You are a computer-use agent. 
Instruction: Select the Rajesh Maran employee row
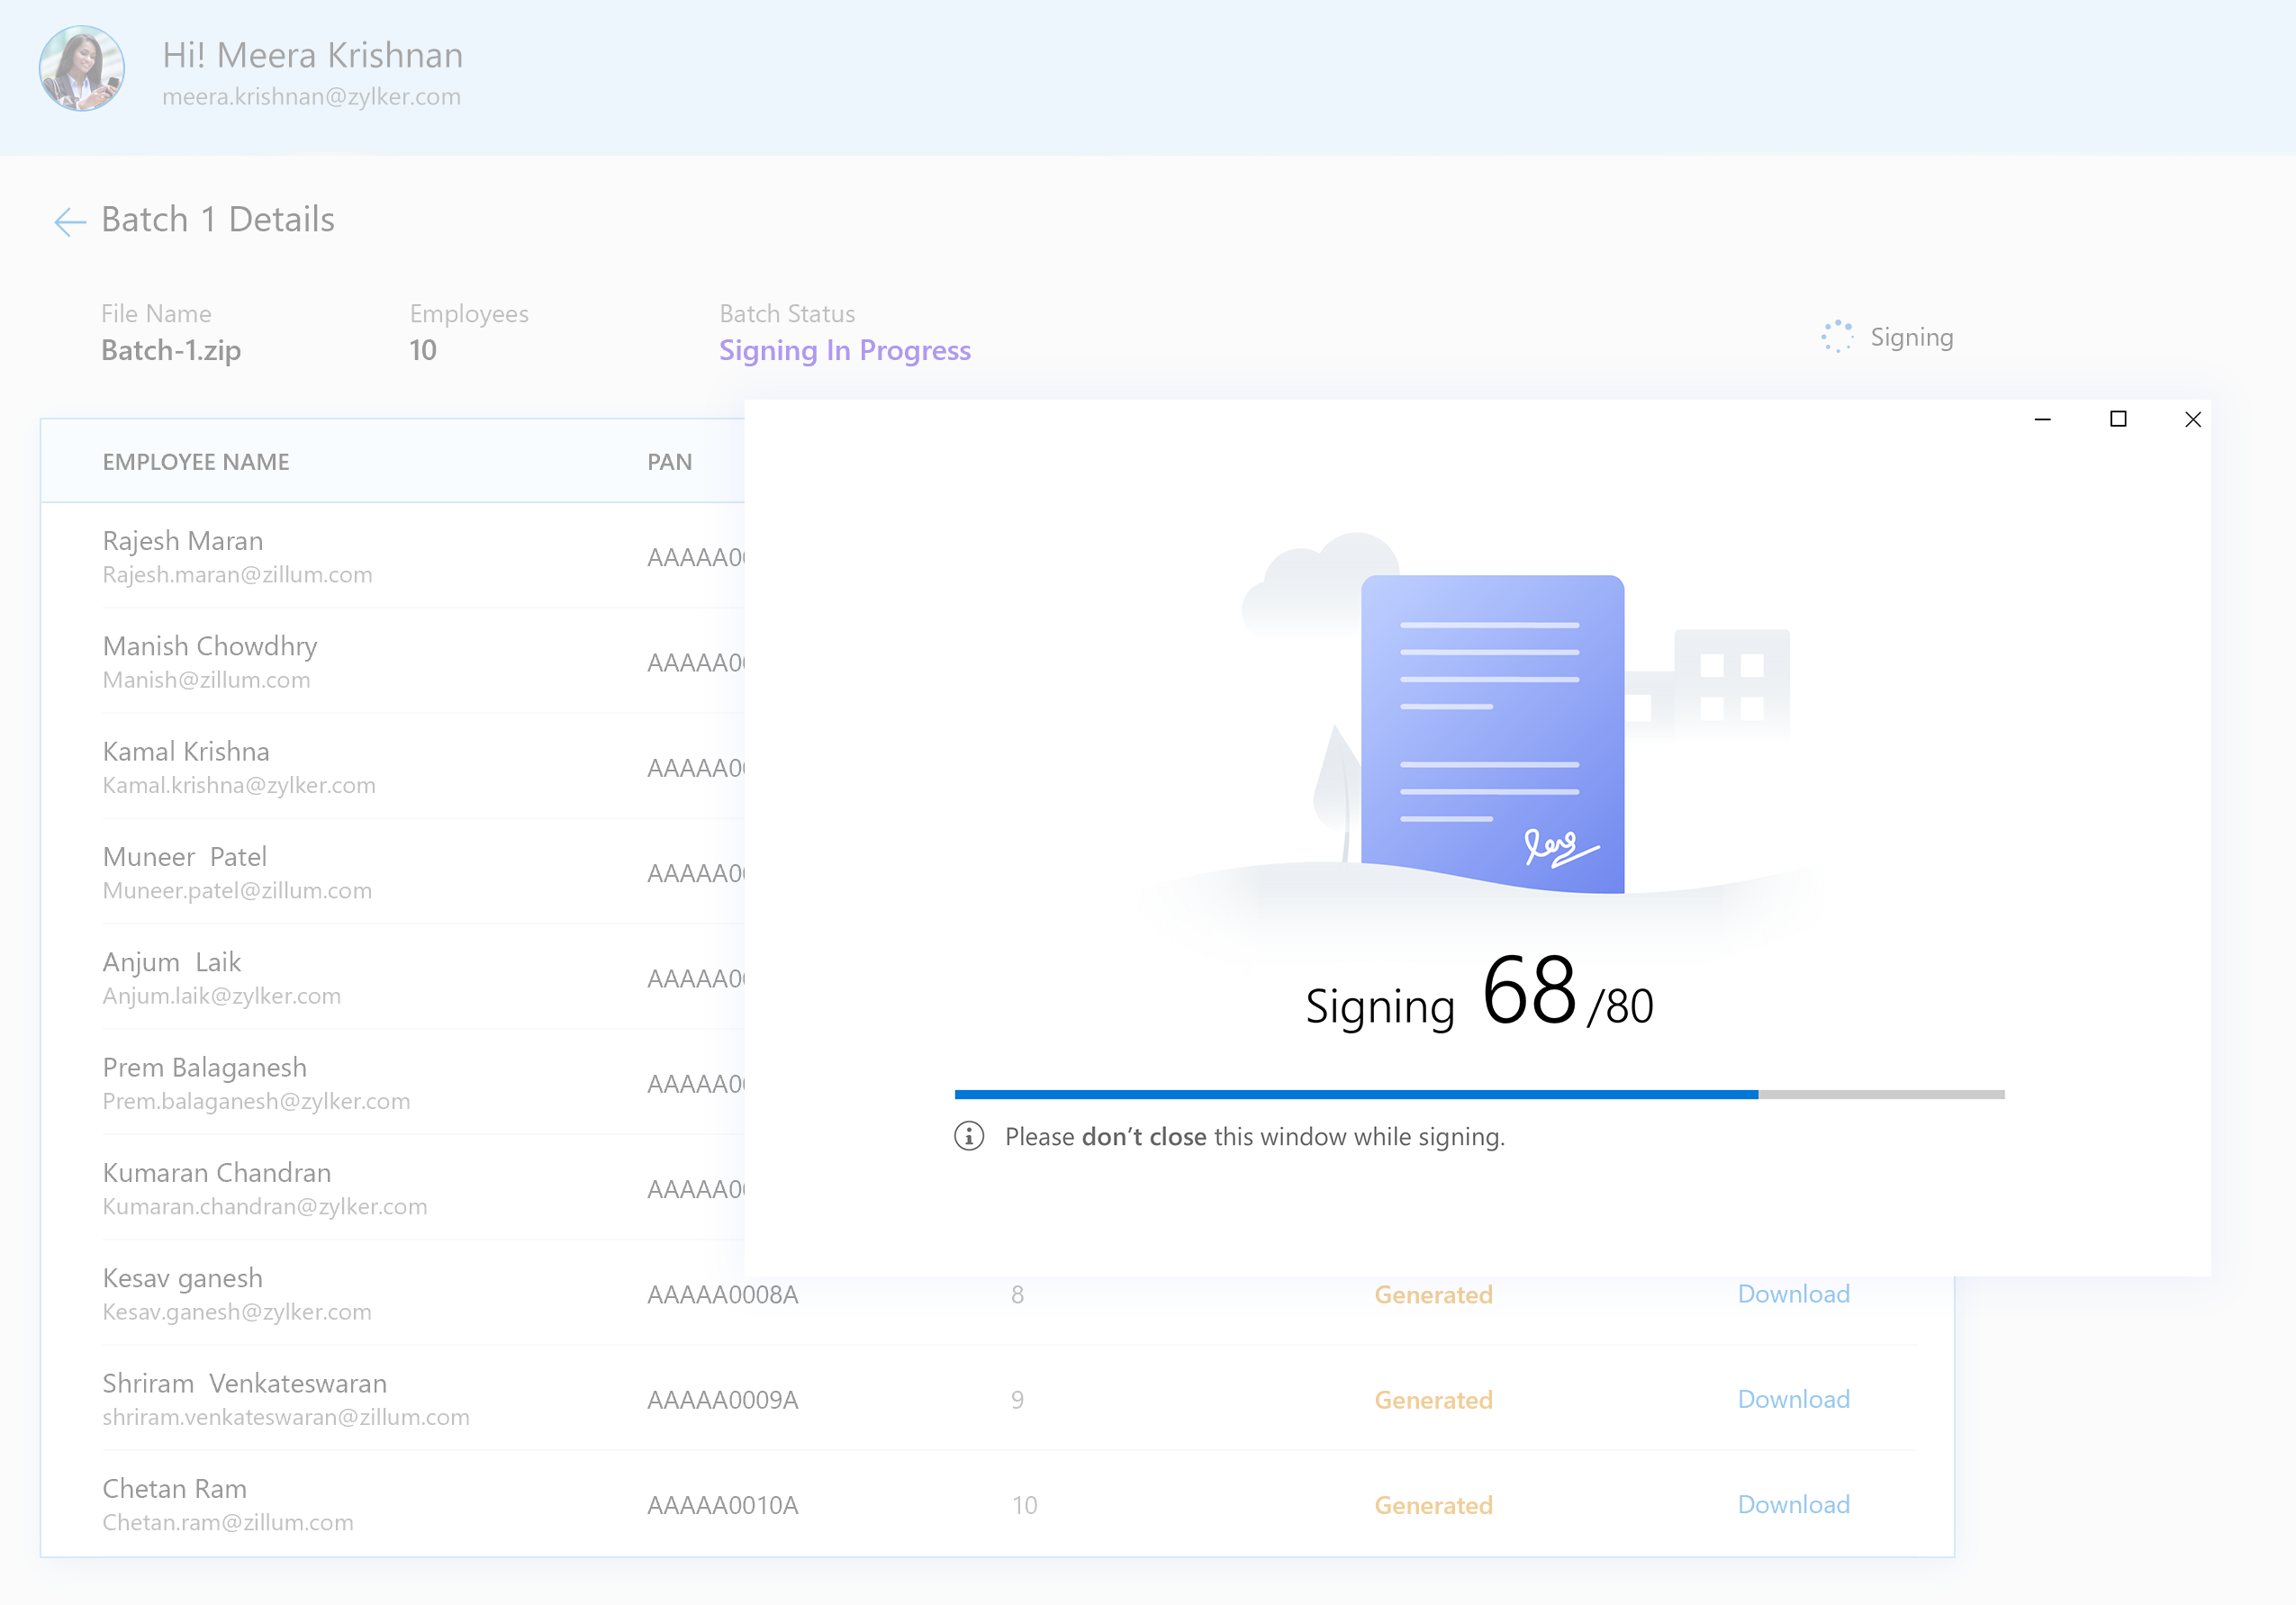click(183, 541)
